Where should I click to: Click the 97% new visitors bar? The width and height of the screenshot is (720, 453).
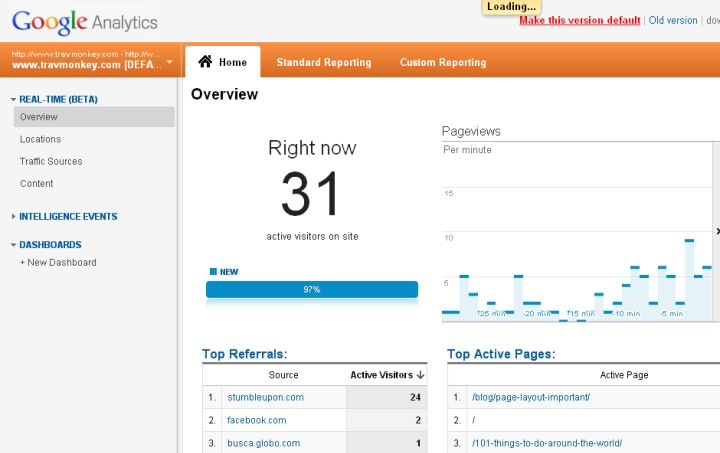(312, 290)
